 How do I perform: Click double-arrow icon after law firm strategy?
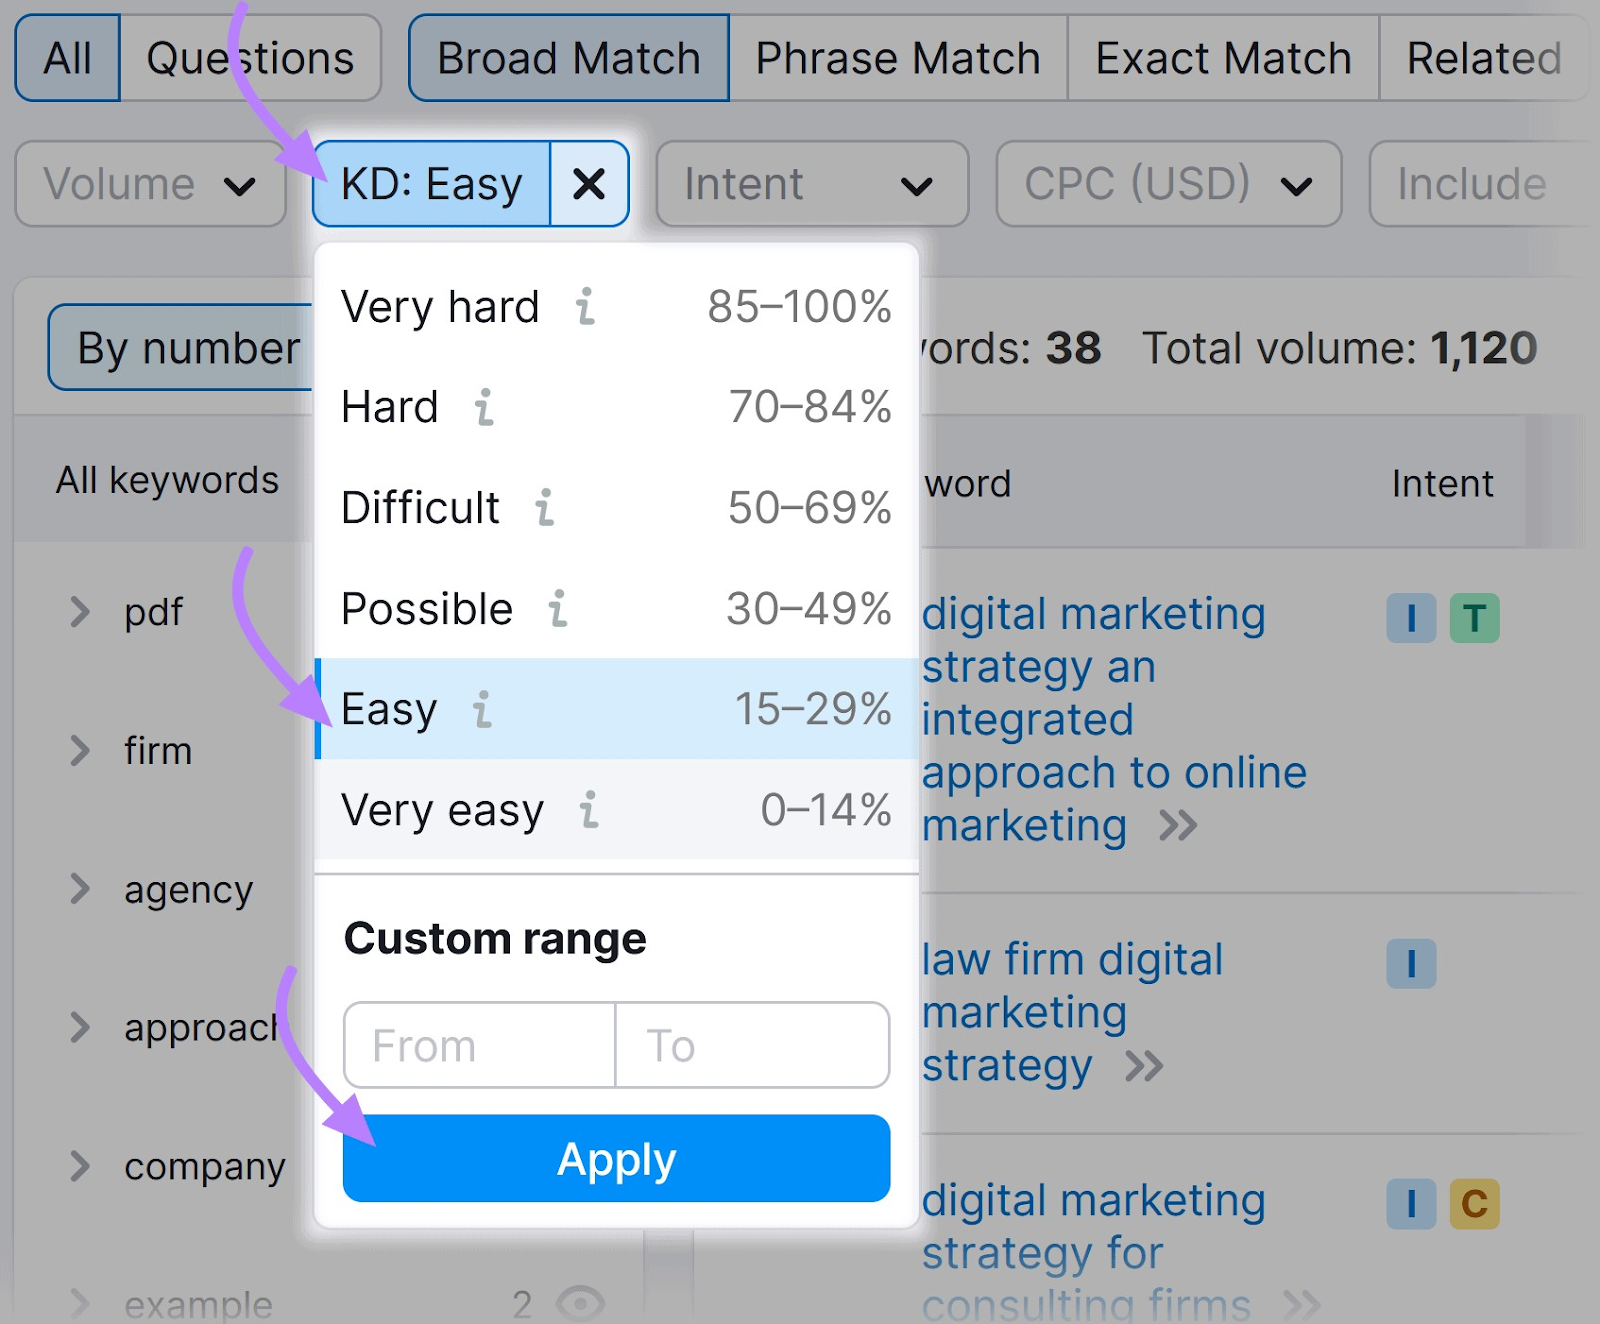click(x=1143, y=1066)
